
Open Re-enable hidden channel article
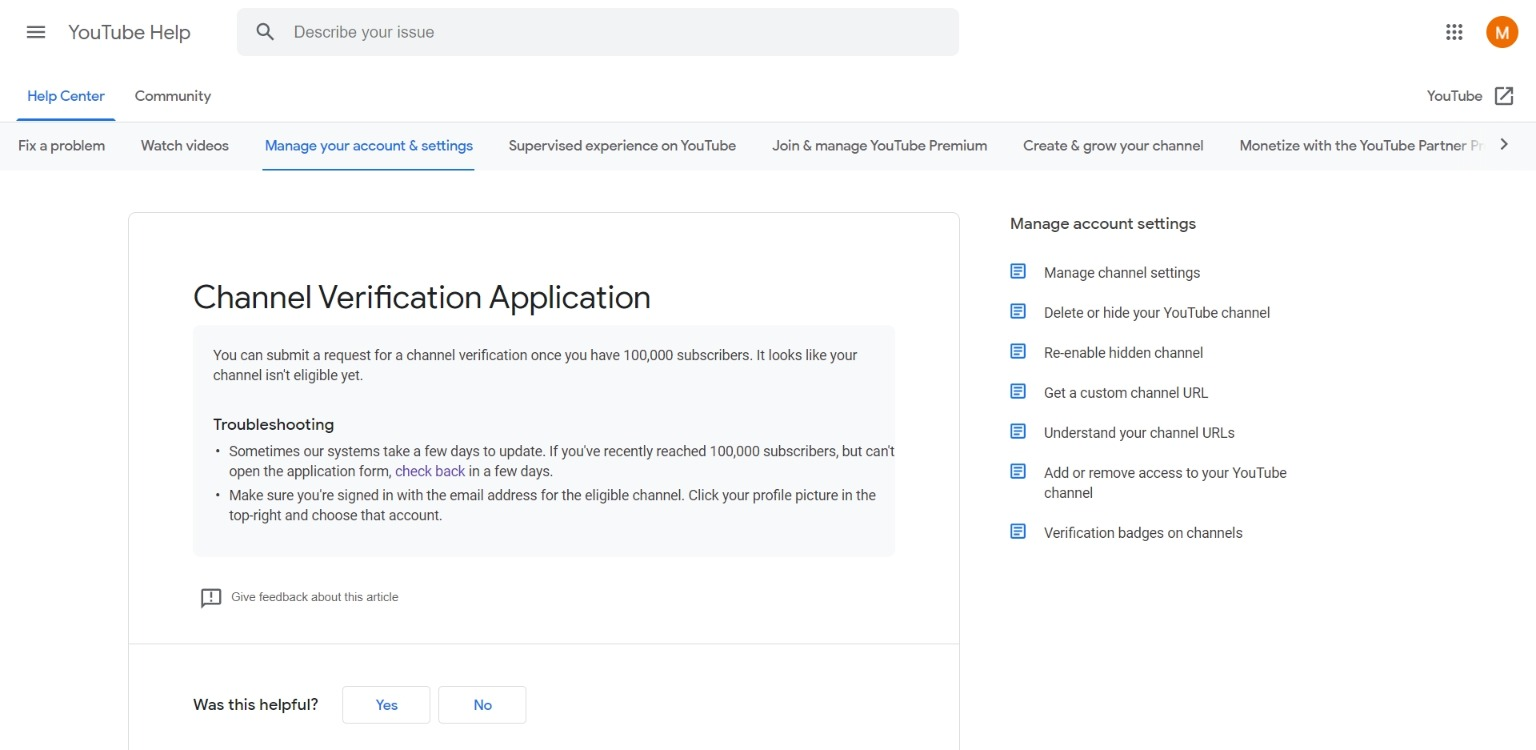pos(1124,353)
